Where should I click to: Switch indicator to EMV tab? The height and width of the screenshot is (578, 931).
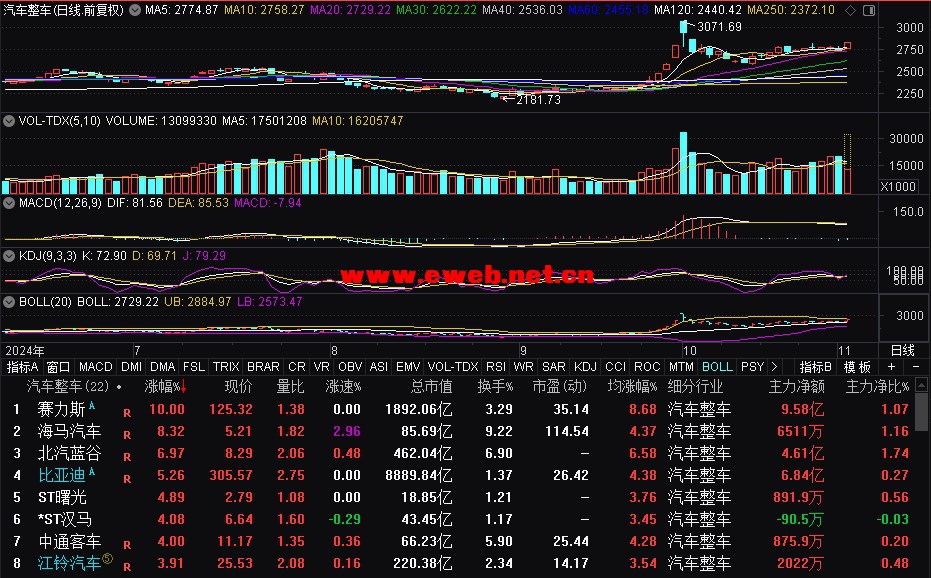pyautogui.click(x=408, y=367)
